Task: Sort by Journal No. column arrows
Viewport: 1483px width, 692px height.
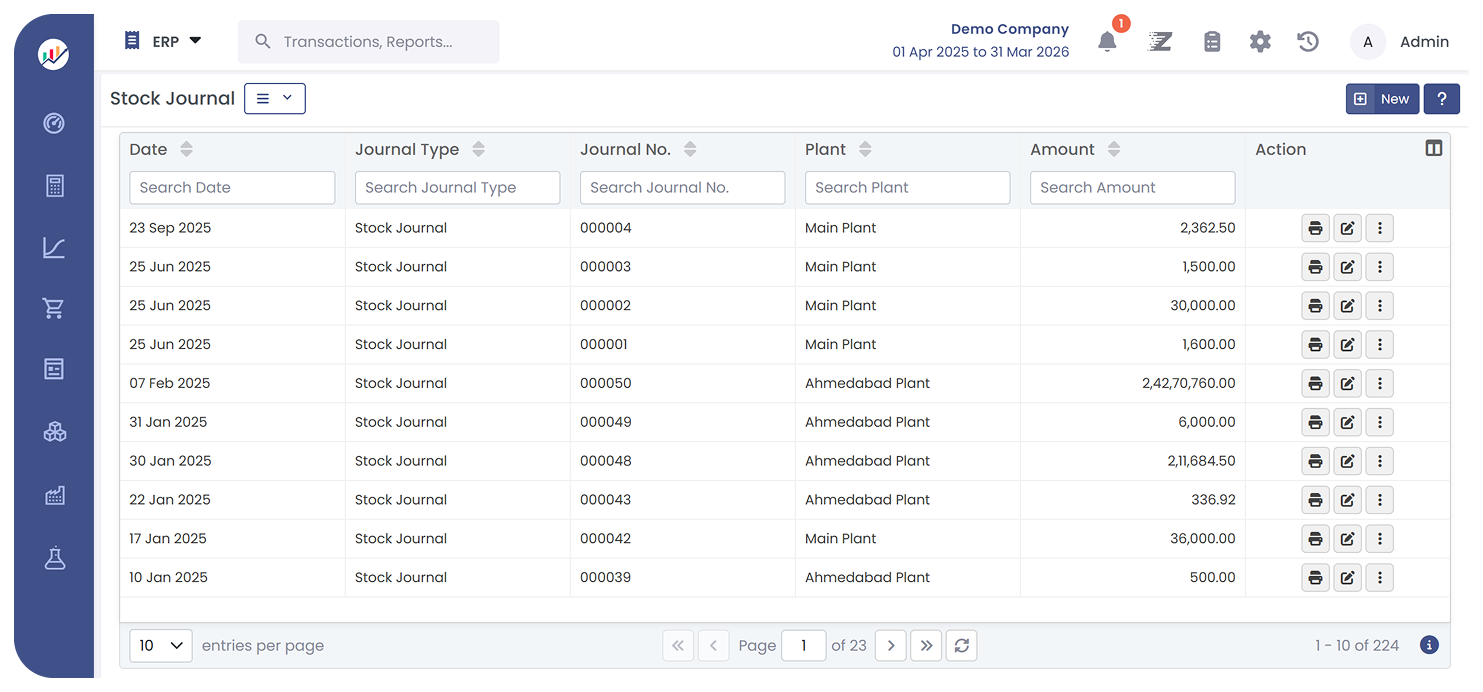Action: (690, 149)
